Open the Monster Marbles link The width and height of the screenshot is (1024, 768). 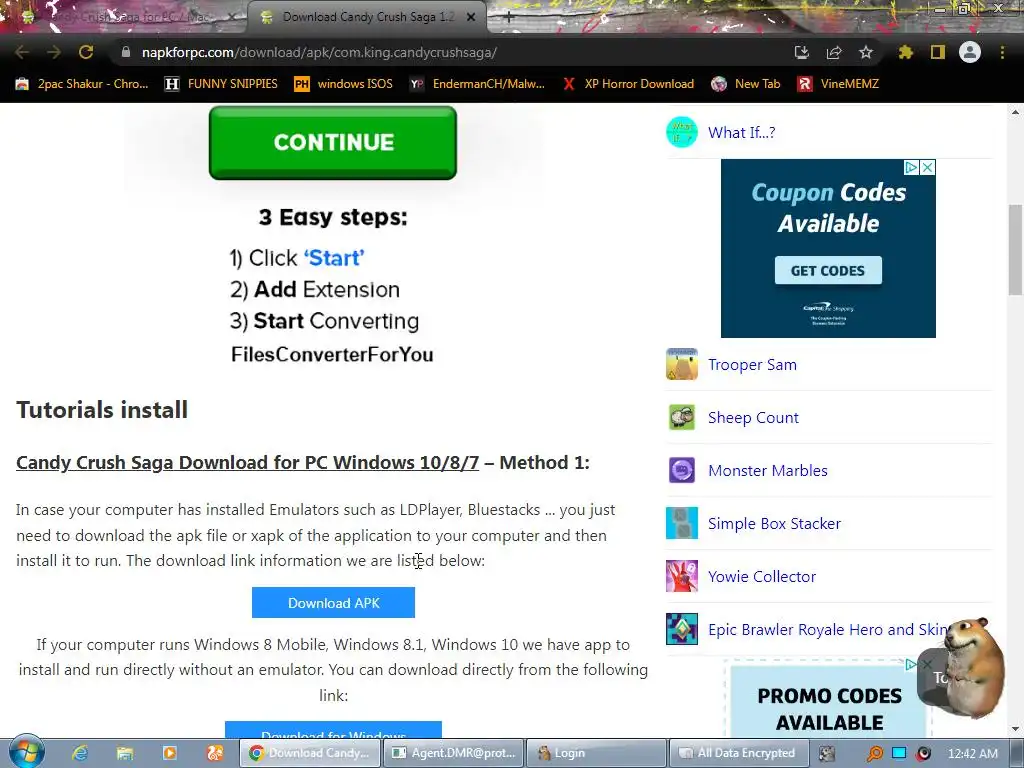coord(767,470)
